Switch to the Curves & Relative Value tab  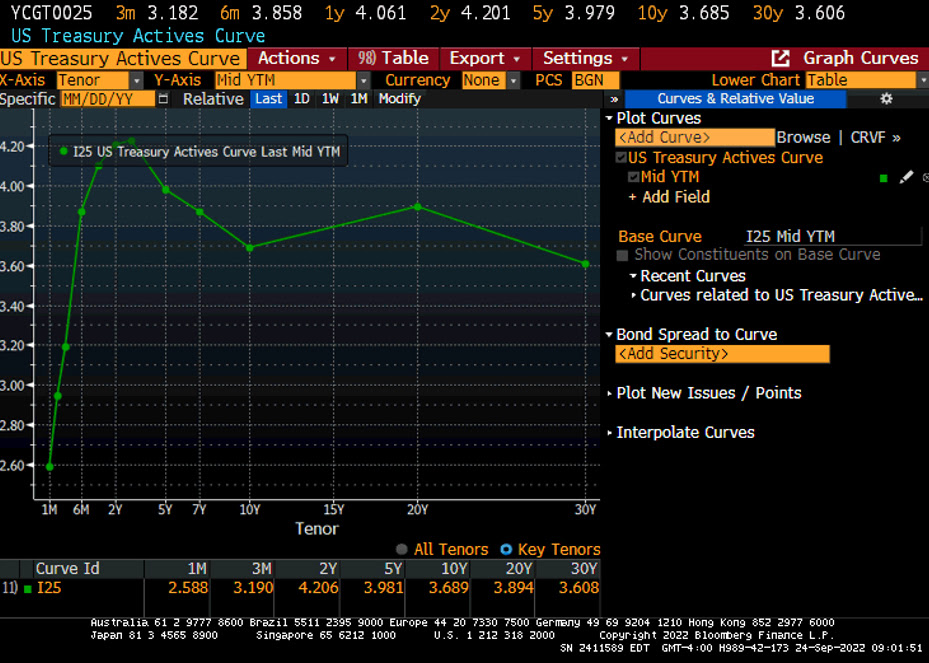point(735,99)
